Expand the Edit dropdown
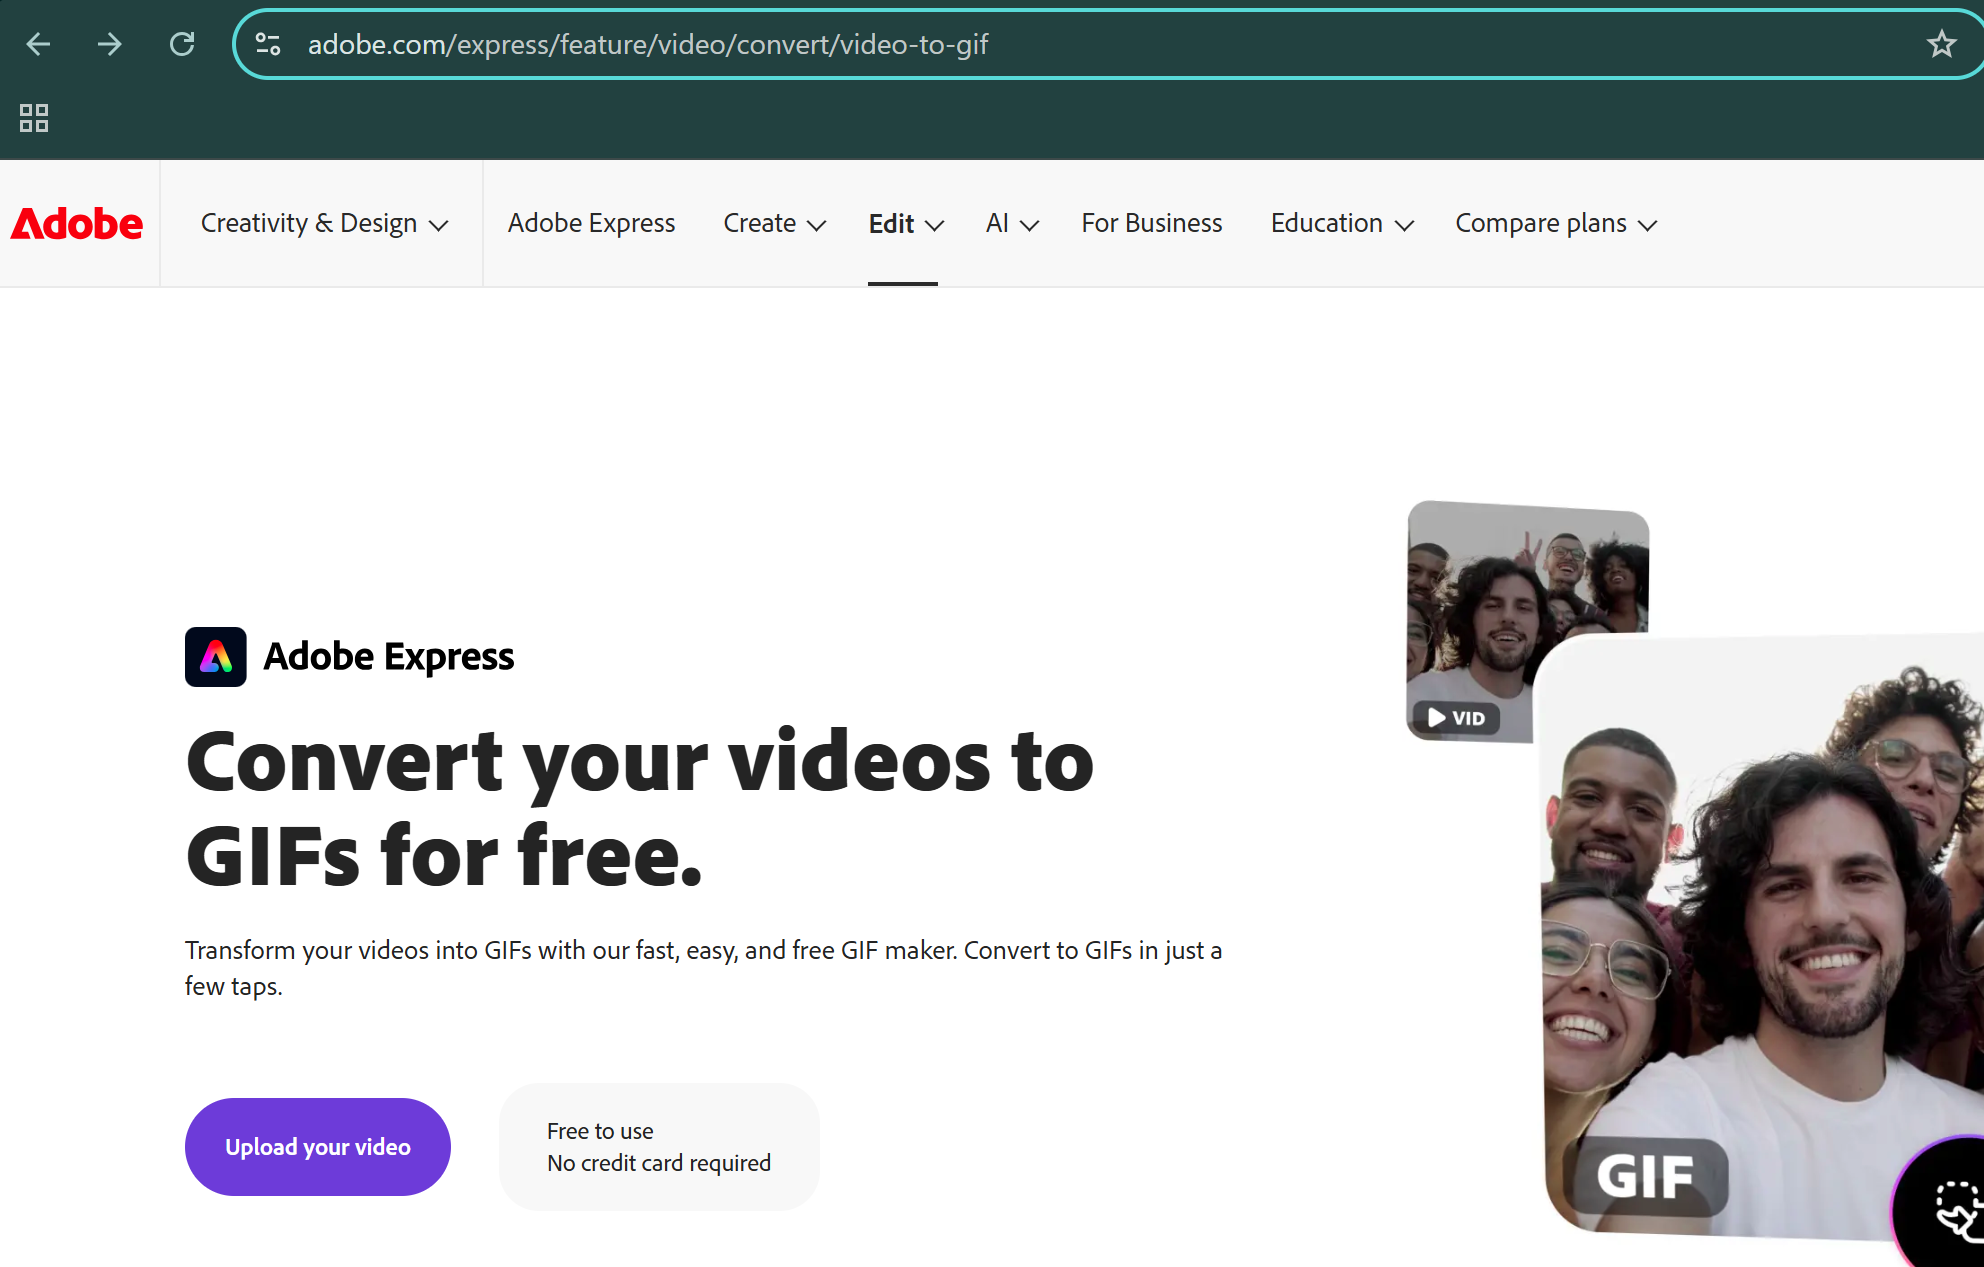The image size is (1984, 1267). pyautogui.click(x=906, y=223)
